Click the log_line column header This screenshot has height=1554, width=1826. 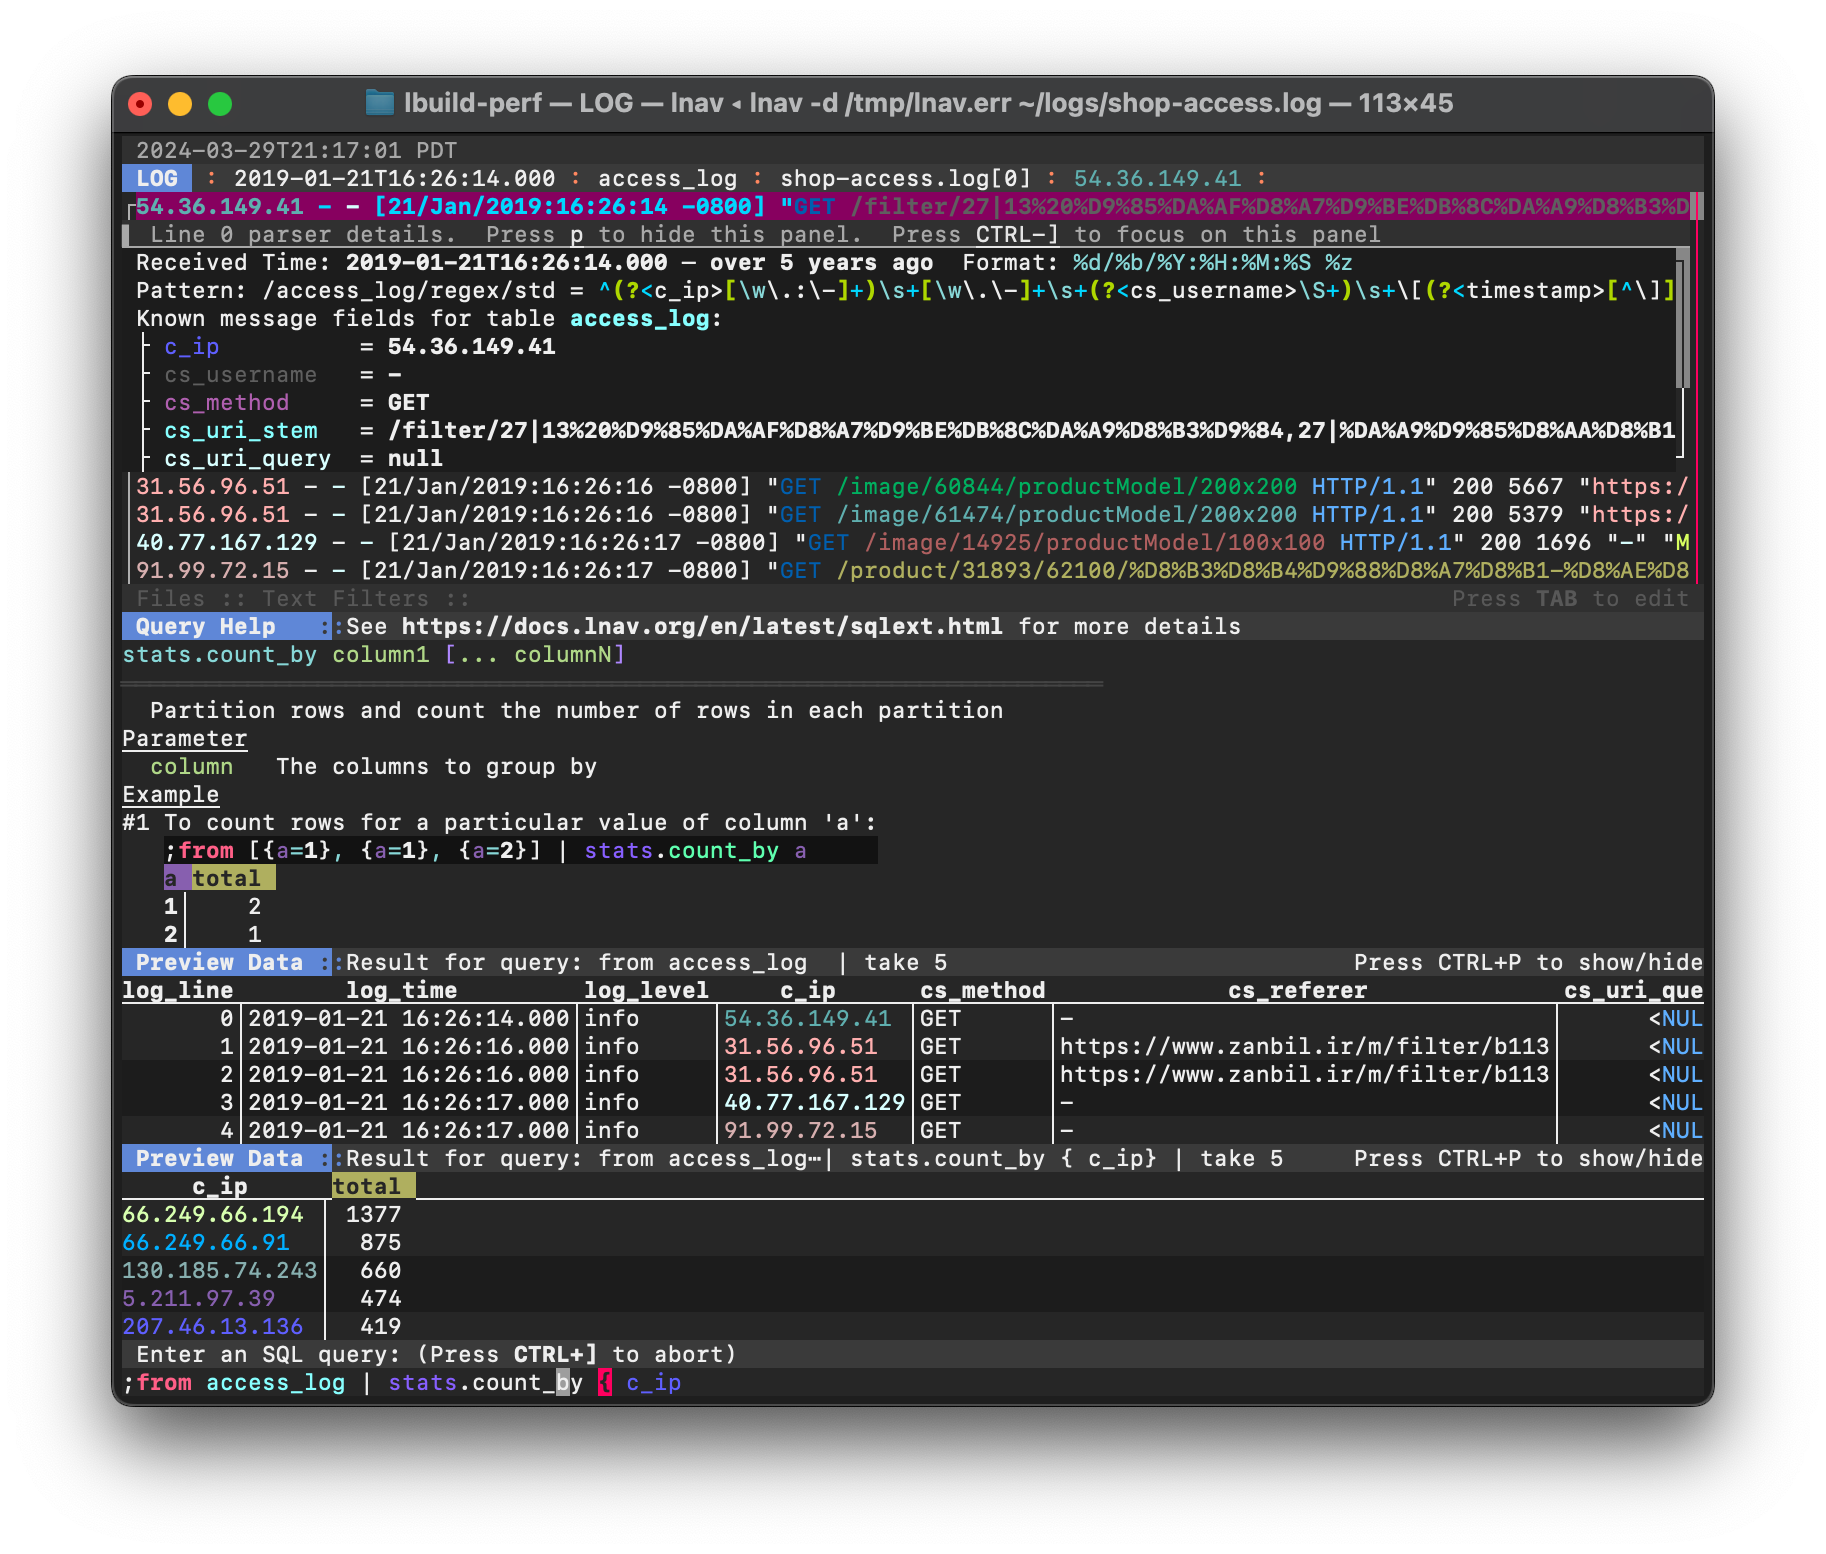pyautogui.click(x=177, y=990)
